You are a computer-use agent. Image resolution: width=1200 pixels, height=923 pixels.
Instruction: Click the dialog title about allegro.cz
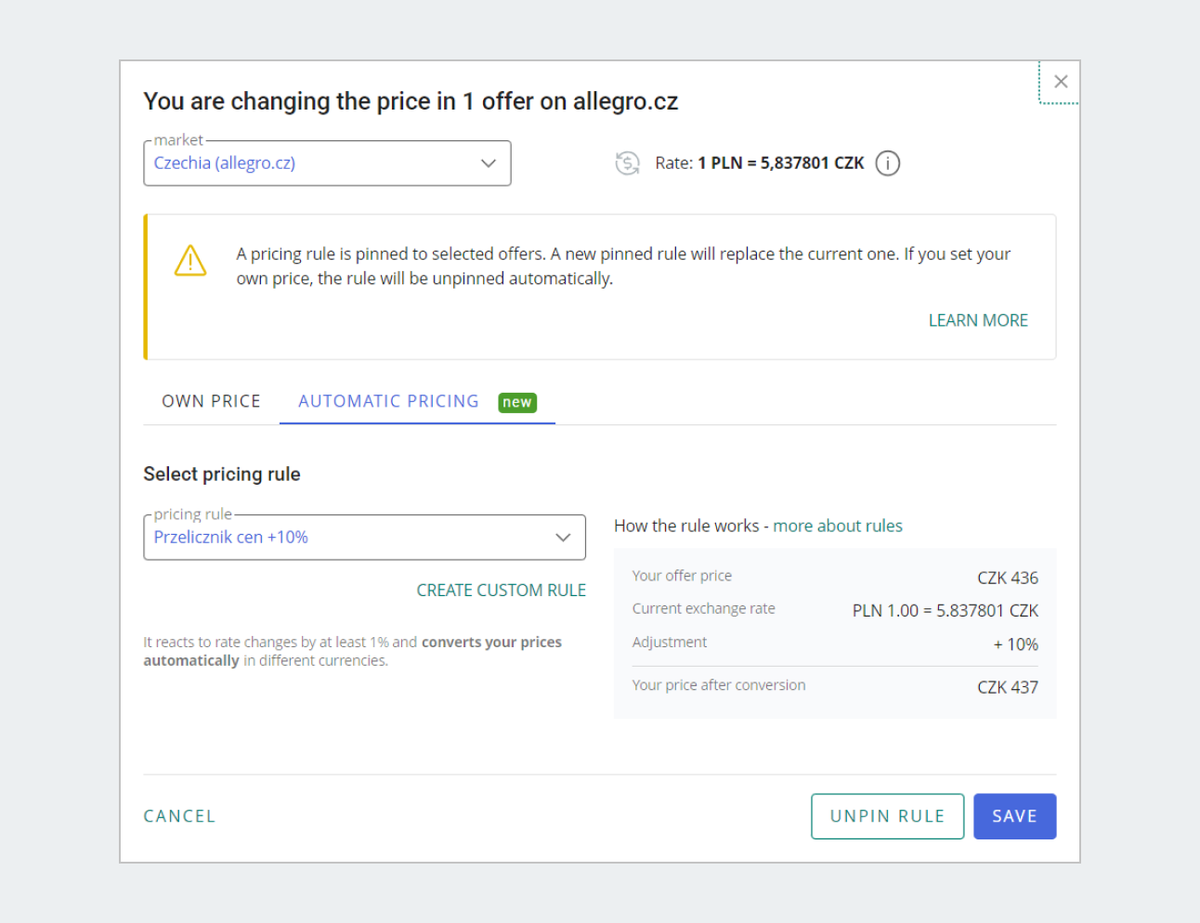[x=411, y=101]
